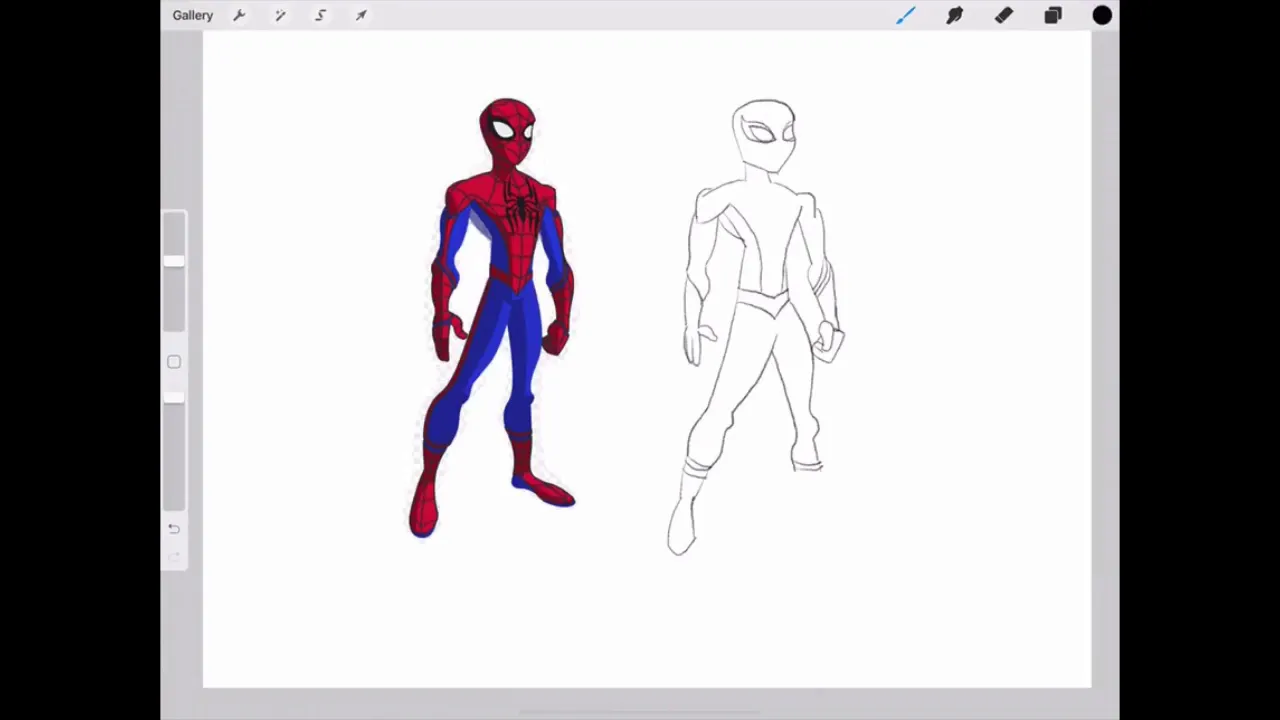Open the black color picker swatch

coord(1102,15)
